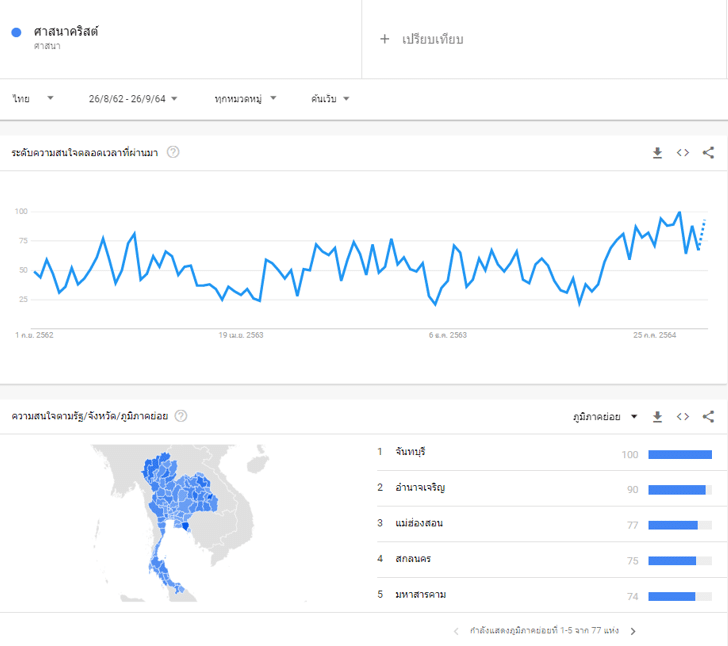Open the ภูมิภาคย่อย region type dropdown
Screen dimensions: 728x646
coord(605,416)
